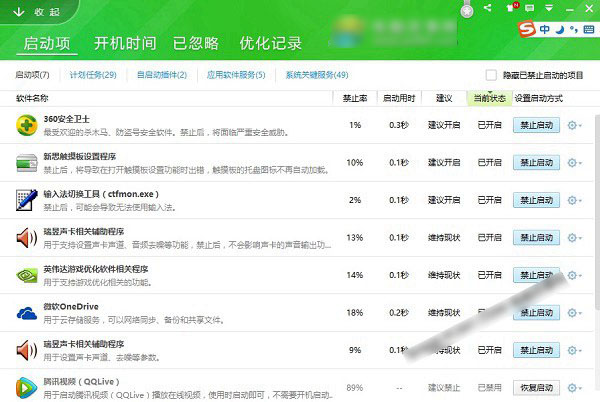The width and height of the screenshot is (600, 402).
Task: Click the vertical scrollbar of the list
Action: (x=597, y=212)
